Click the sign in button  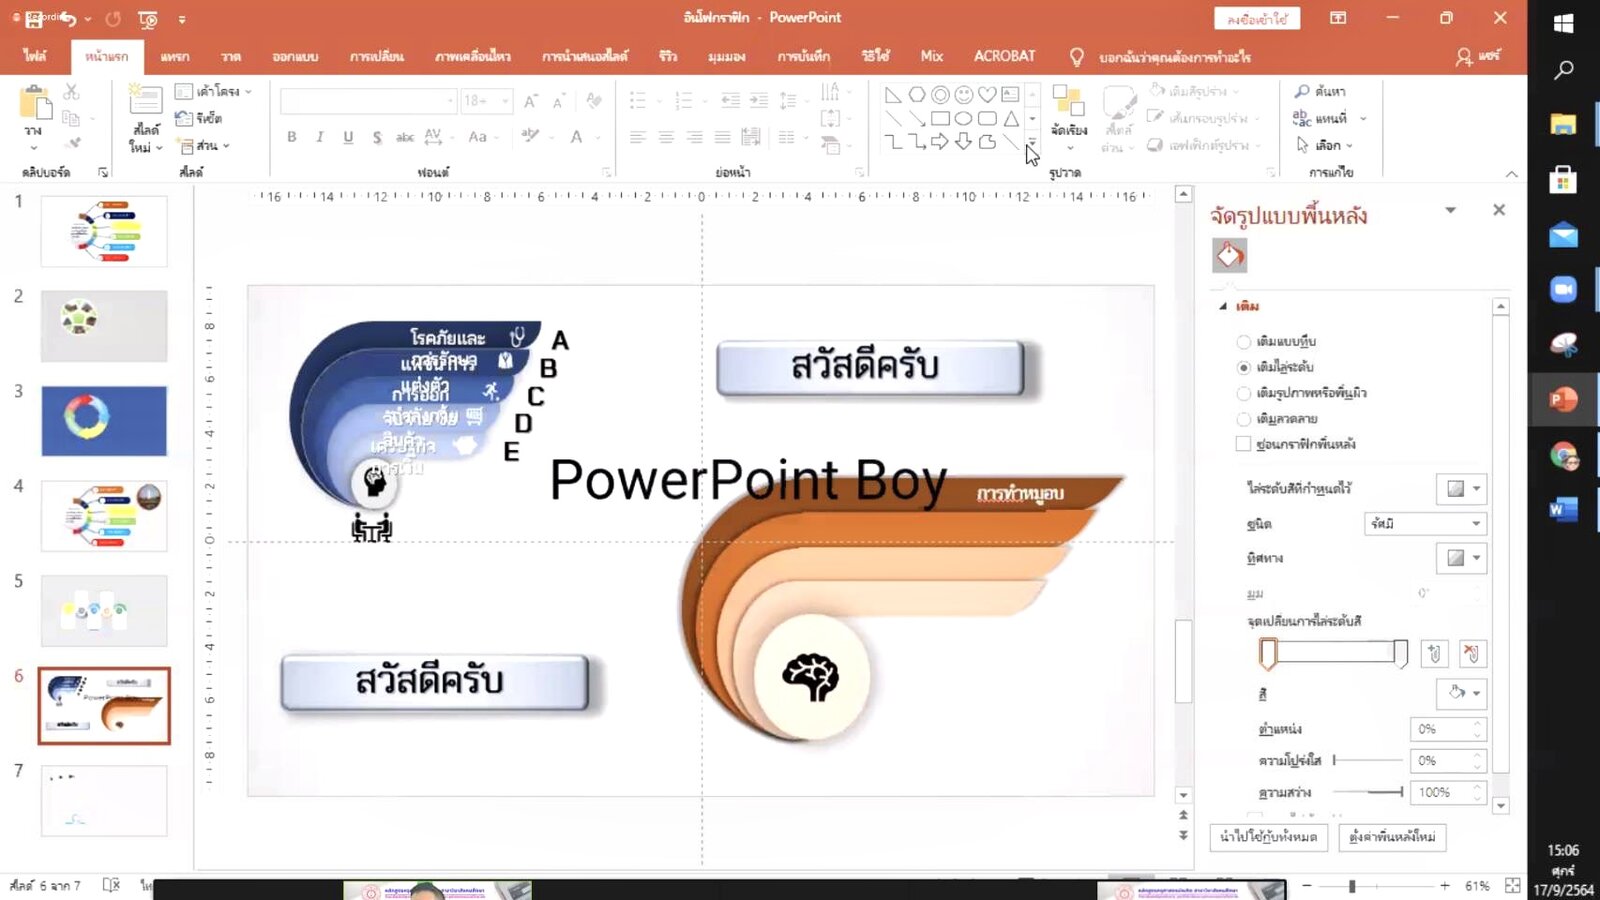click(1257, 19)
